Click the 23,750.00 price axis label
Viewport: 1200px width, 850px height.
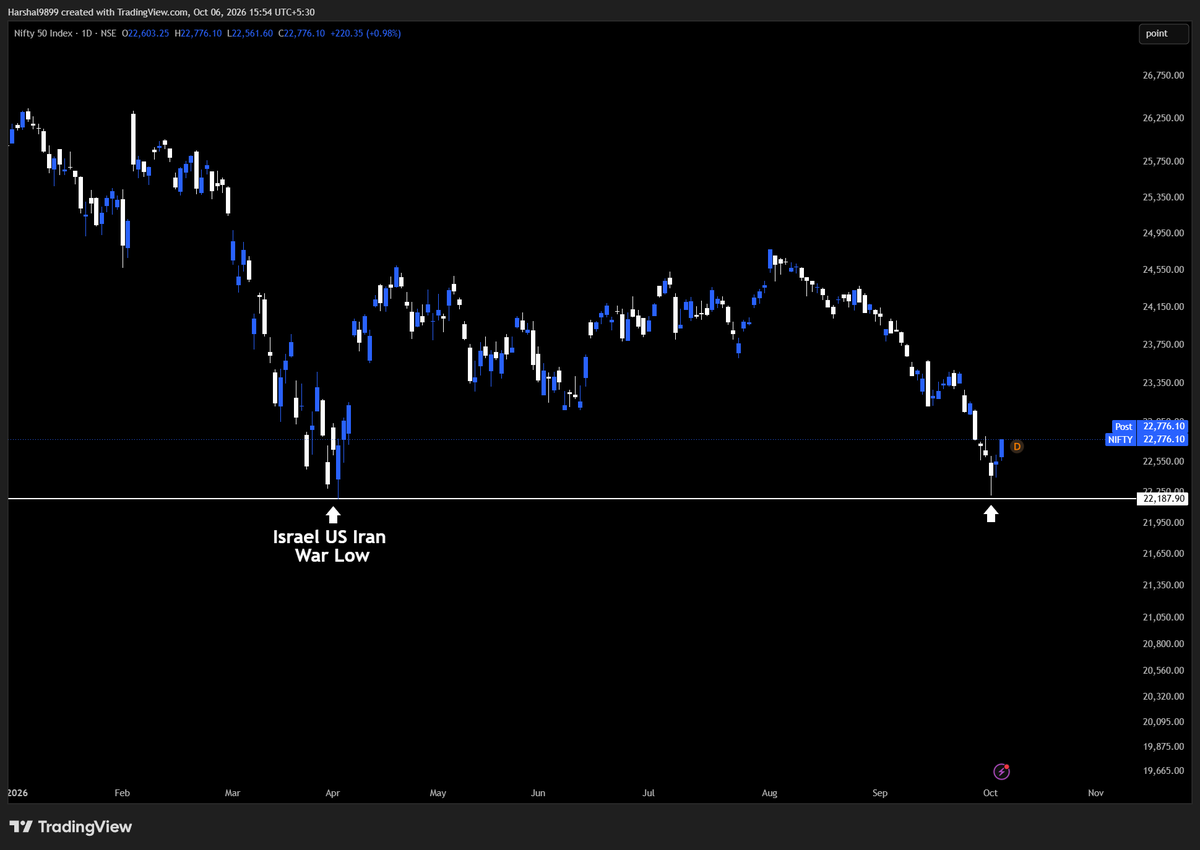click(1164, 344)
